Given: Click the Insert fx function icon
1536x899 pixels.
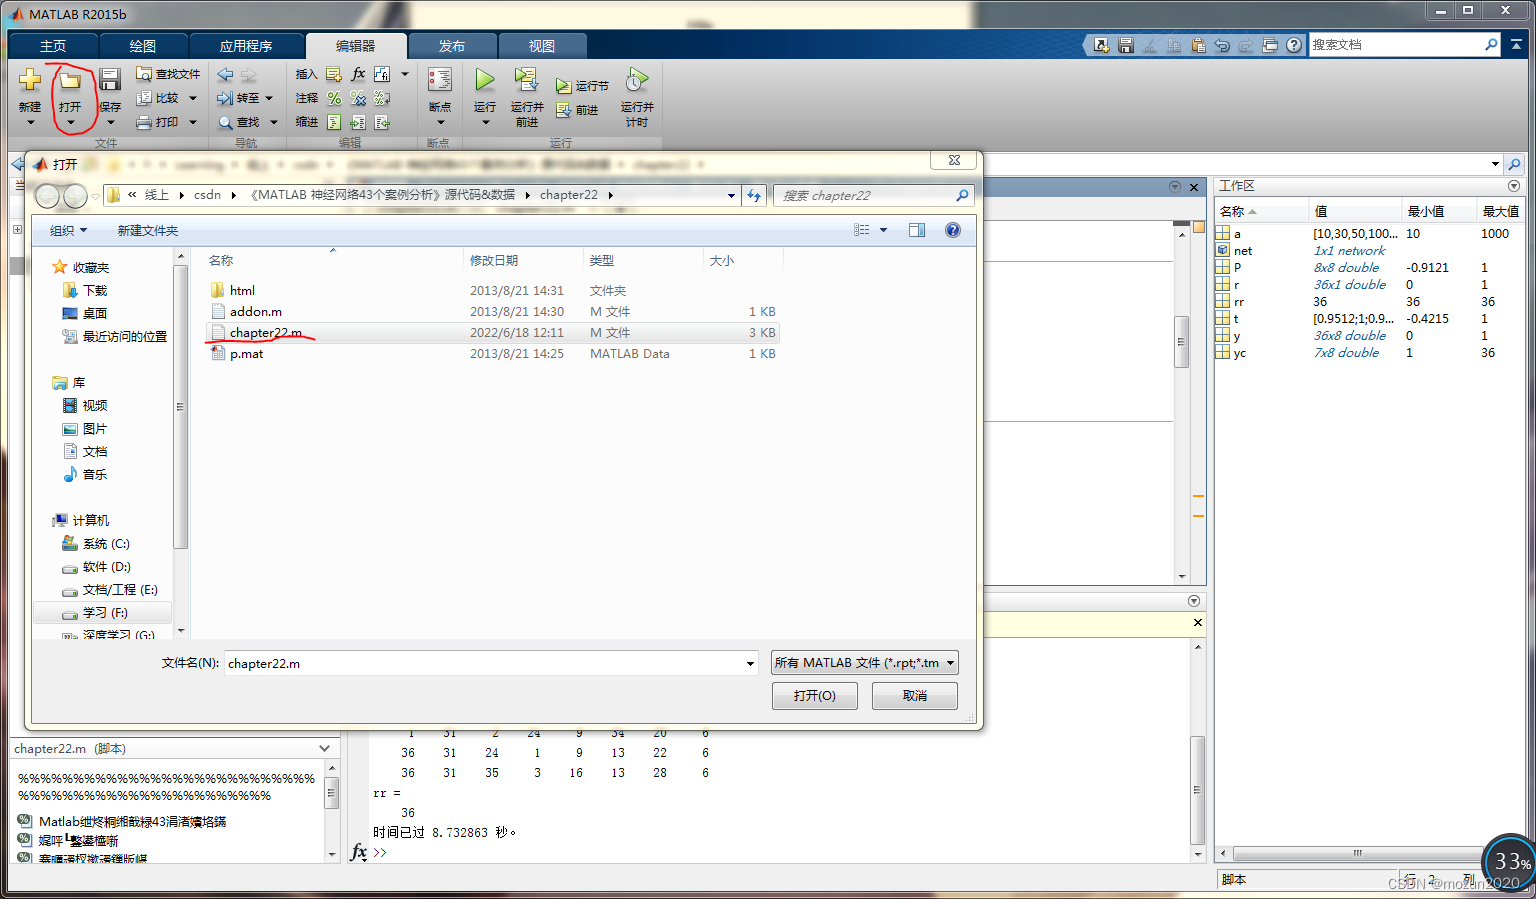Looking at the screenshot, I should tap(358, 74).
